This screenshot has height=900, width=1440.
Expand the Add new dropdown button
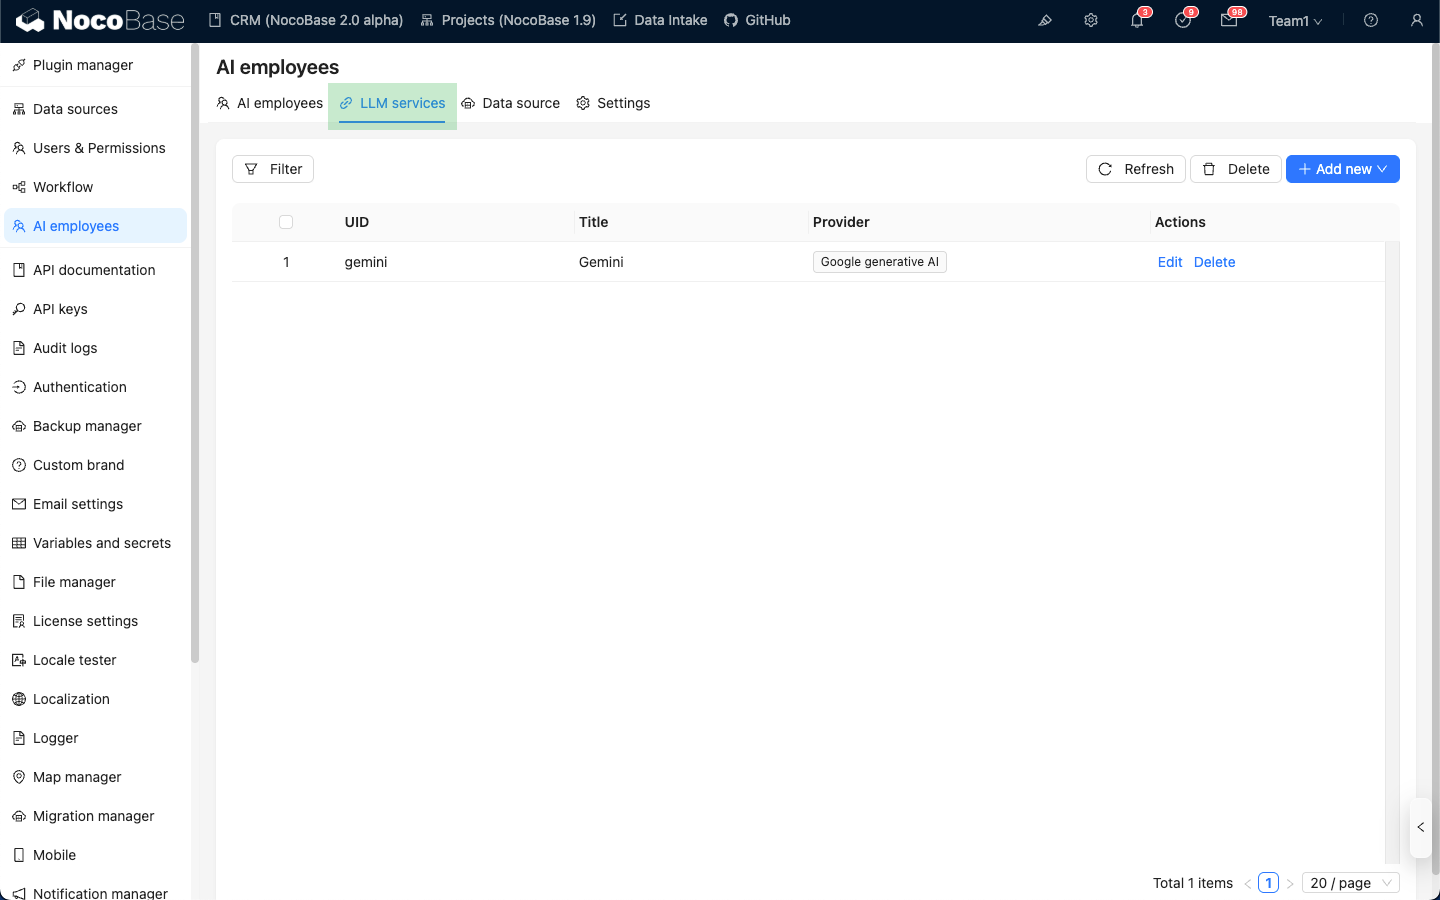[x=1342, y=169]
